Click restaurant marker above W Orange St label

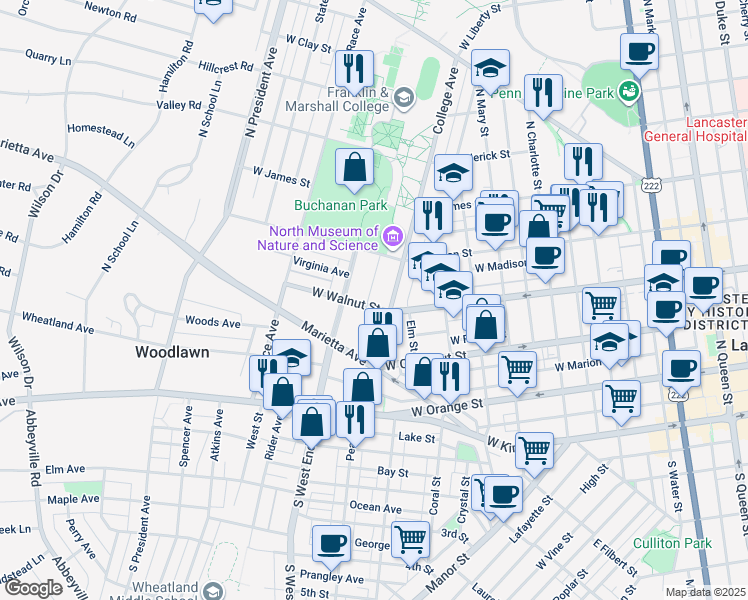tap(450, 378)
